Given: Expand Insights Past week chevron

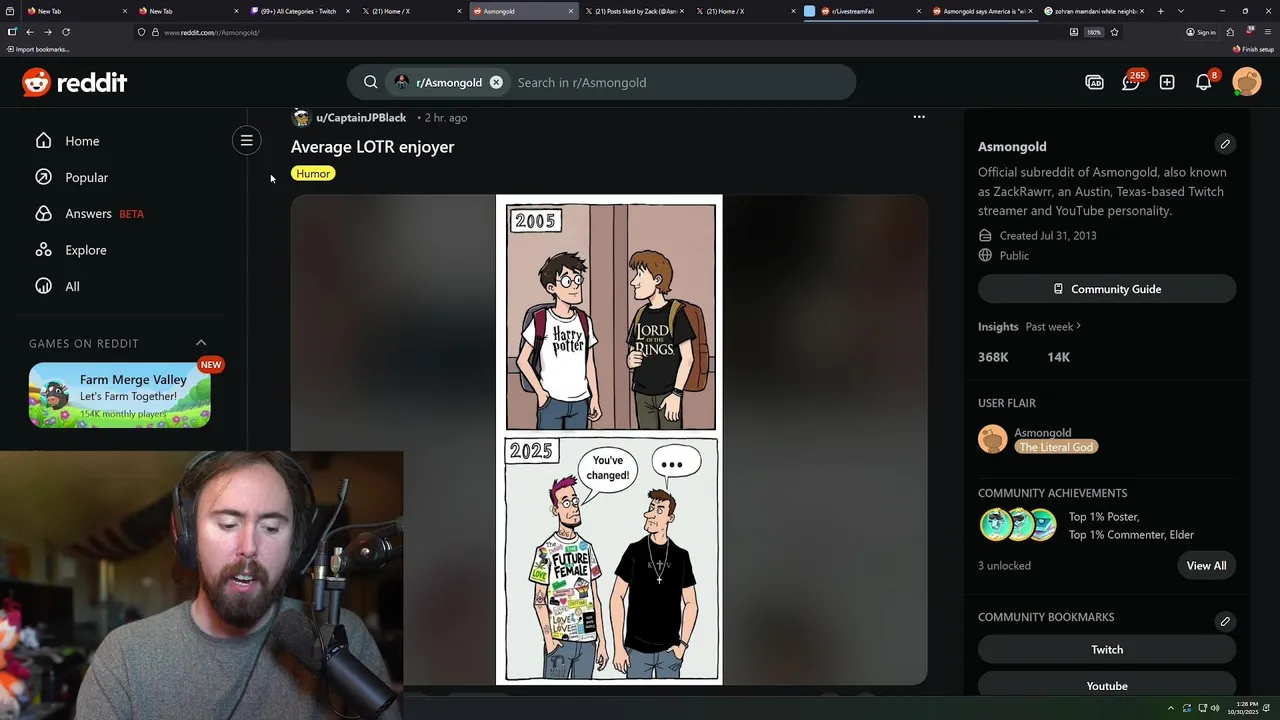Looking at the screenshot, I should 1078,326.
